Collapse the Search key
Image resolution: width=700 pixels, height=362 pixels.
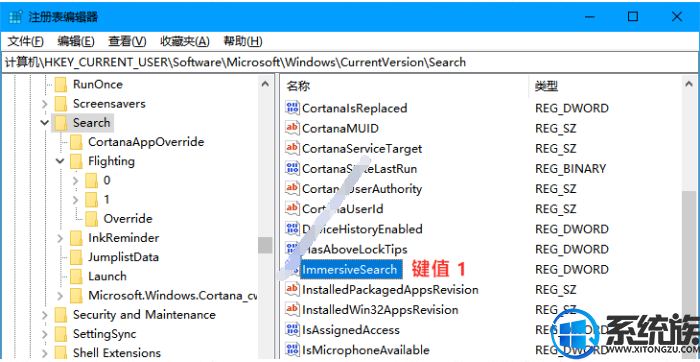coord(44,123)
